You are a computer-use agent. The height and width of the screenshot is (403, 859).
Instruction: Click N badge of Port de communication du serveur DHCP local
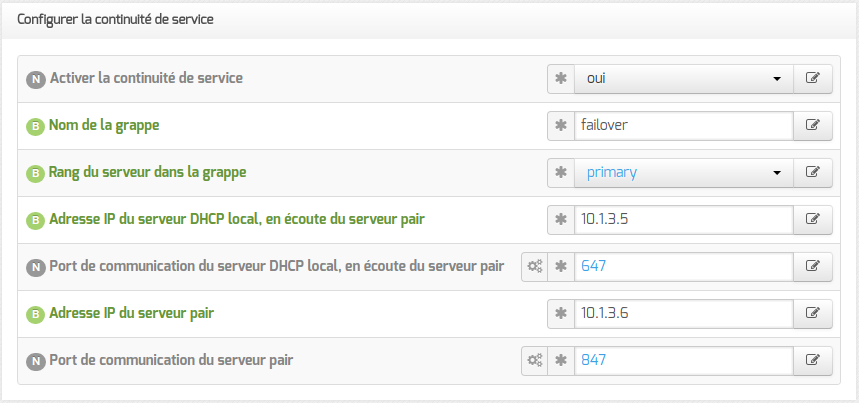point(36,268)
